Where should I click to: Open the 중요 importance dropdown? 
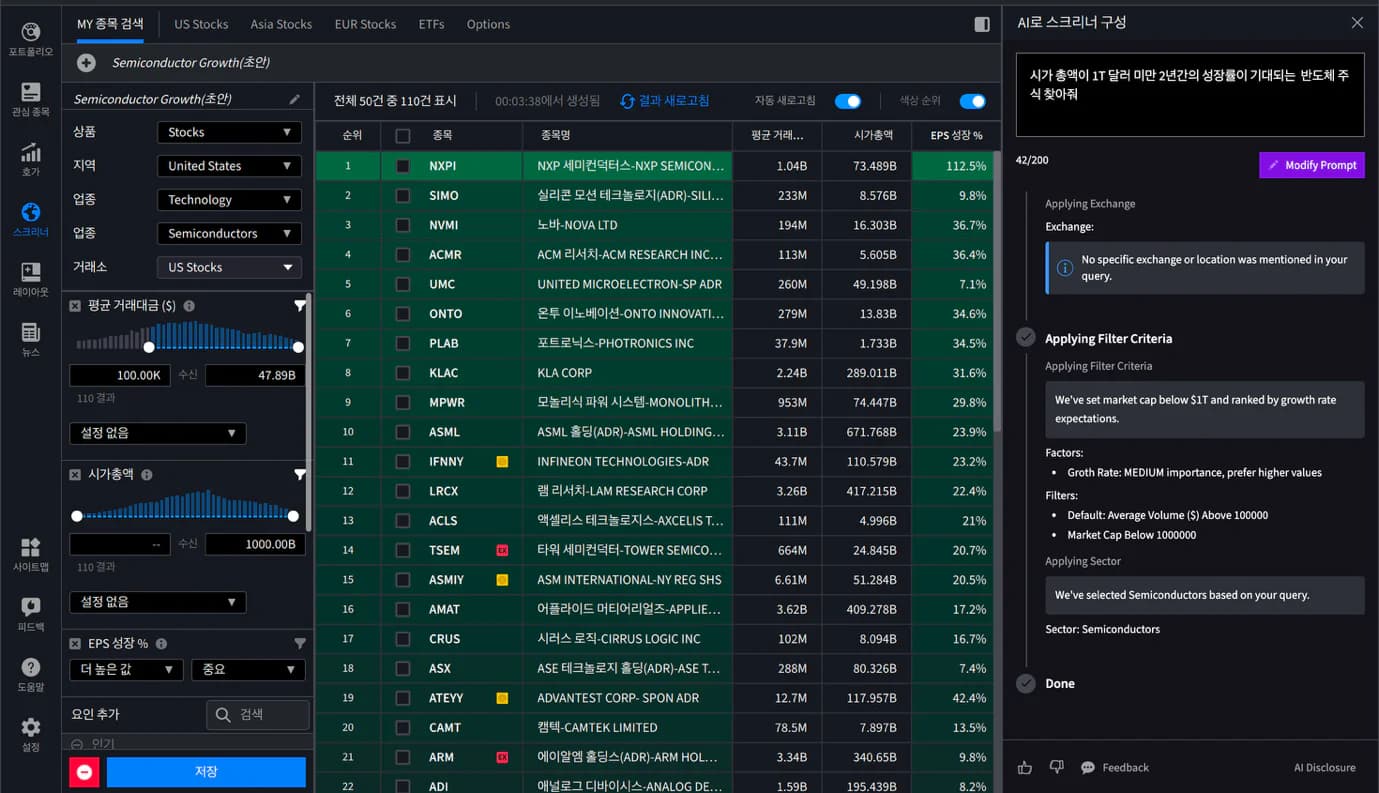point(248,670)
